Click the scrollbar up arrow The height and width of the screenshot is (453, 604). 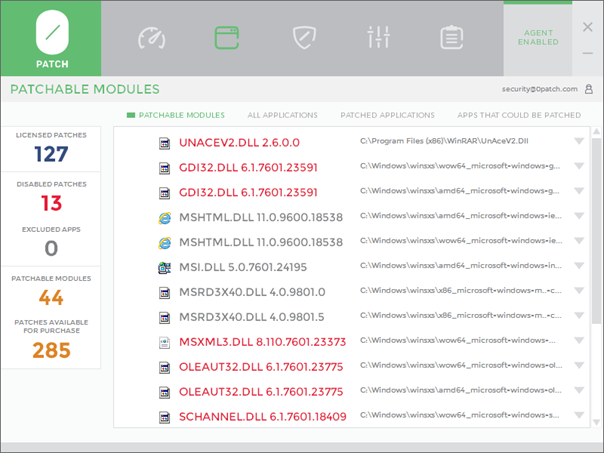click(x=596, y=132)
